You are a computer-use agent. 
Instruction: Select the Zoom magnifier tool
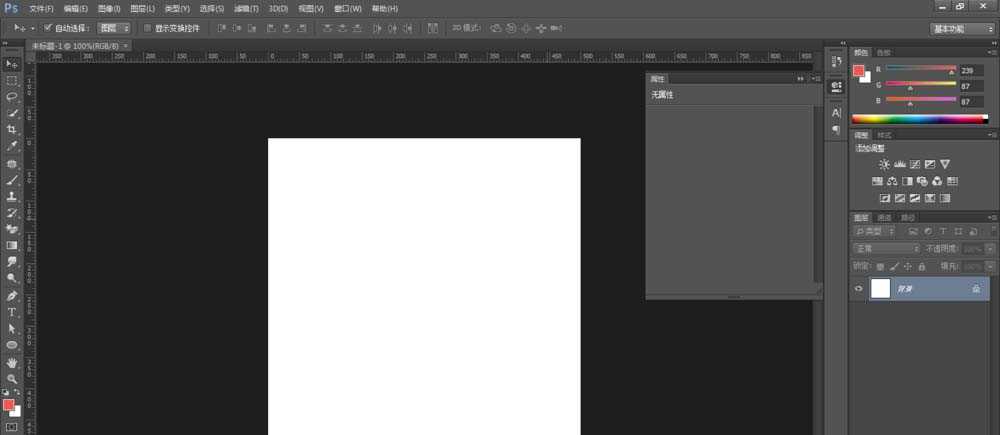pos(12,378)
